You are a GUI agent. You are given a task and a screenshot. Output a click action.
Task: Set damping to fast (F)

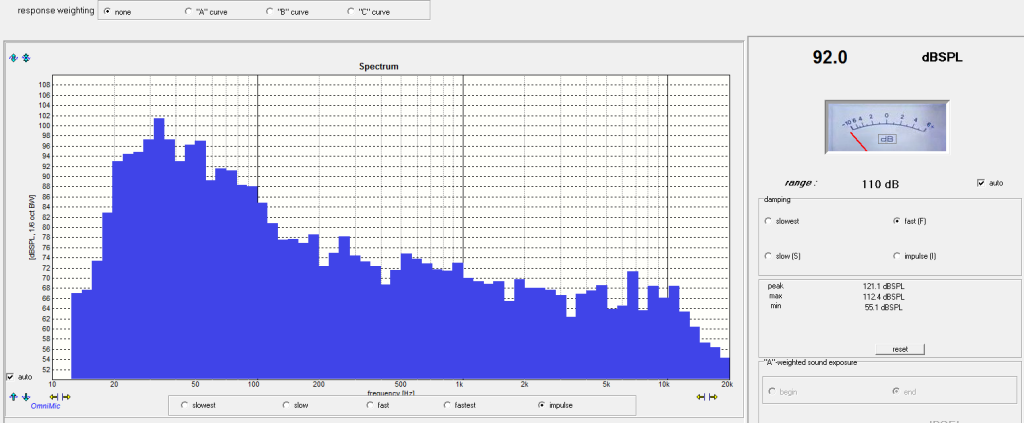coord(897,221)
